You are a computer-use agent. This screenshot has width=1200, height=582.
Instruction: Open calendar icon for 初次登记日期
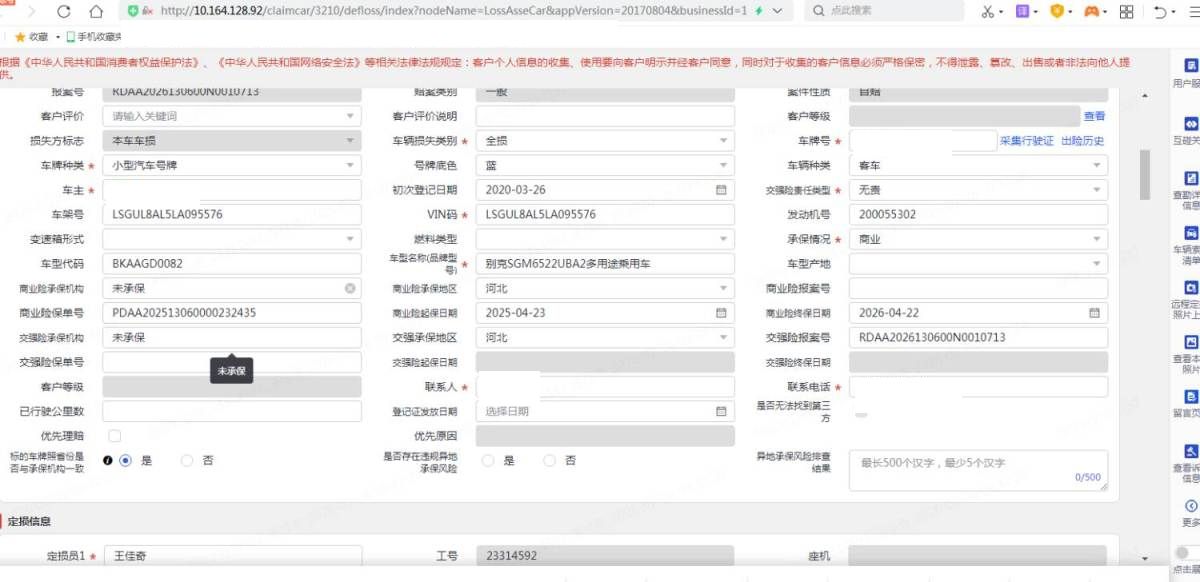click(721, 190)
